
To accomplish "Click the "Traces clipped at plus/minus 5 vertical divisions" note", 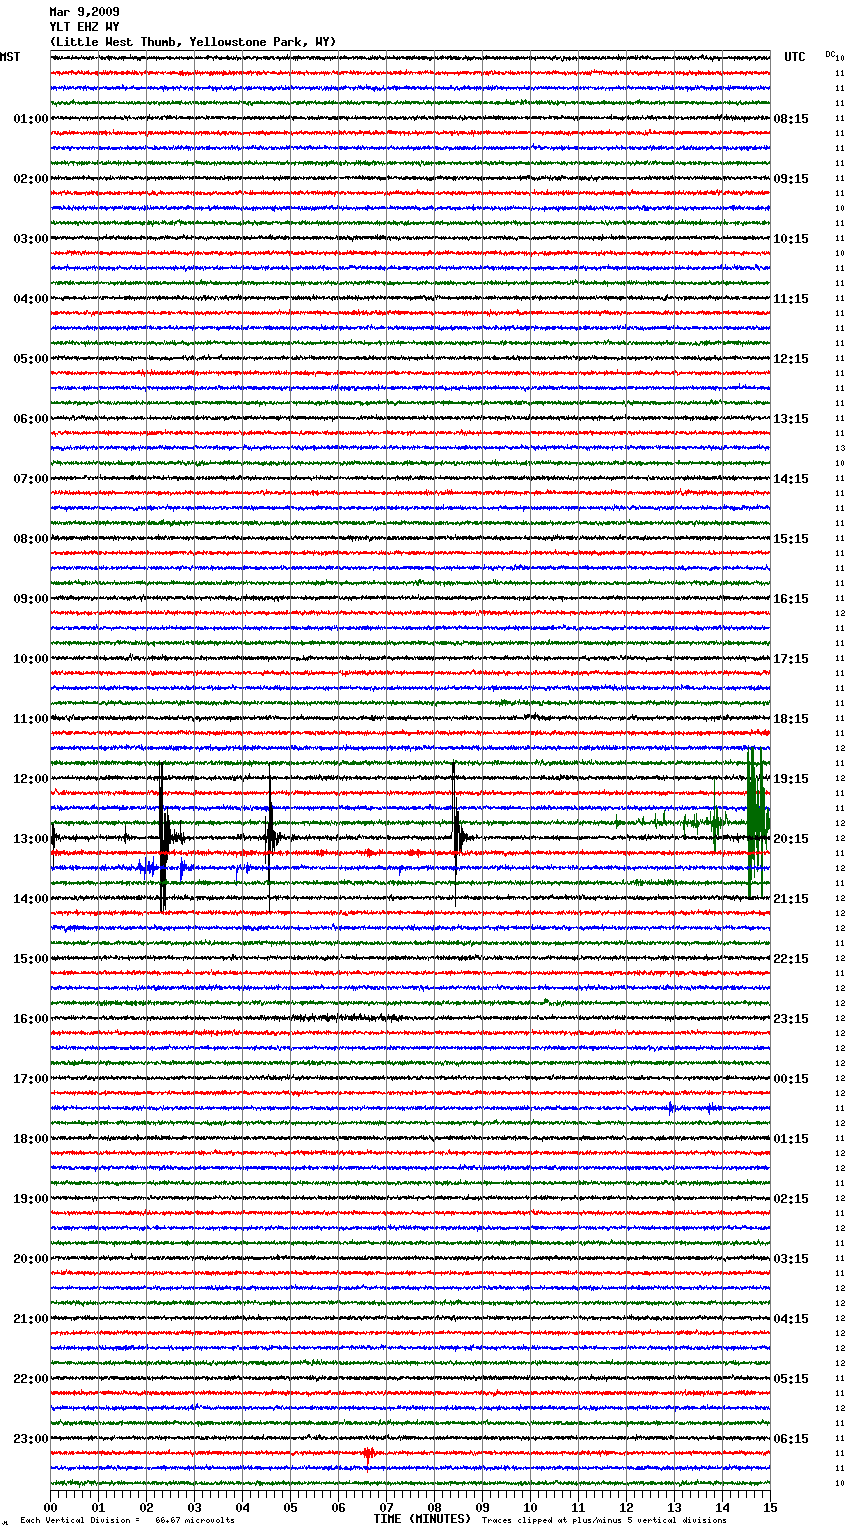I will click(604, 1520).
